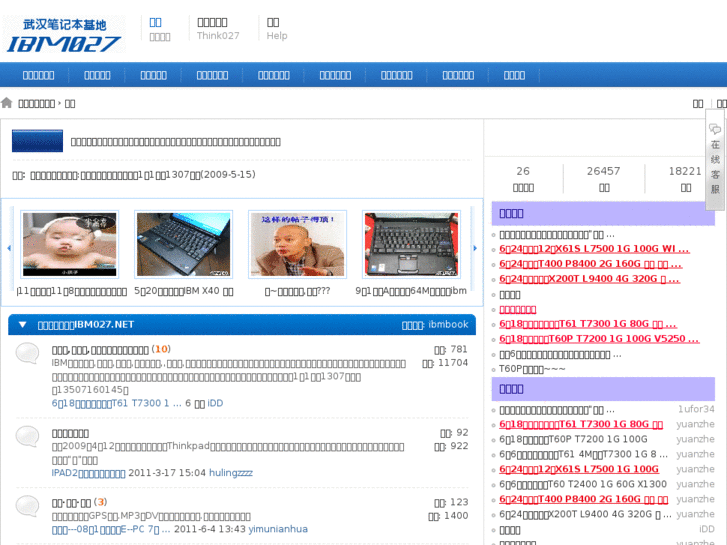Open lower list red X61S L7500 1G 100G link

[579, 469]
